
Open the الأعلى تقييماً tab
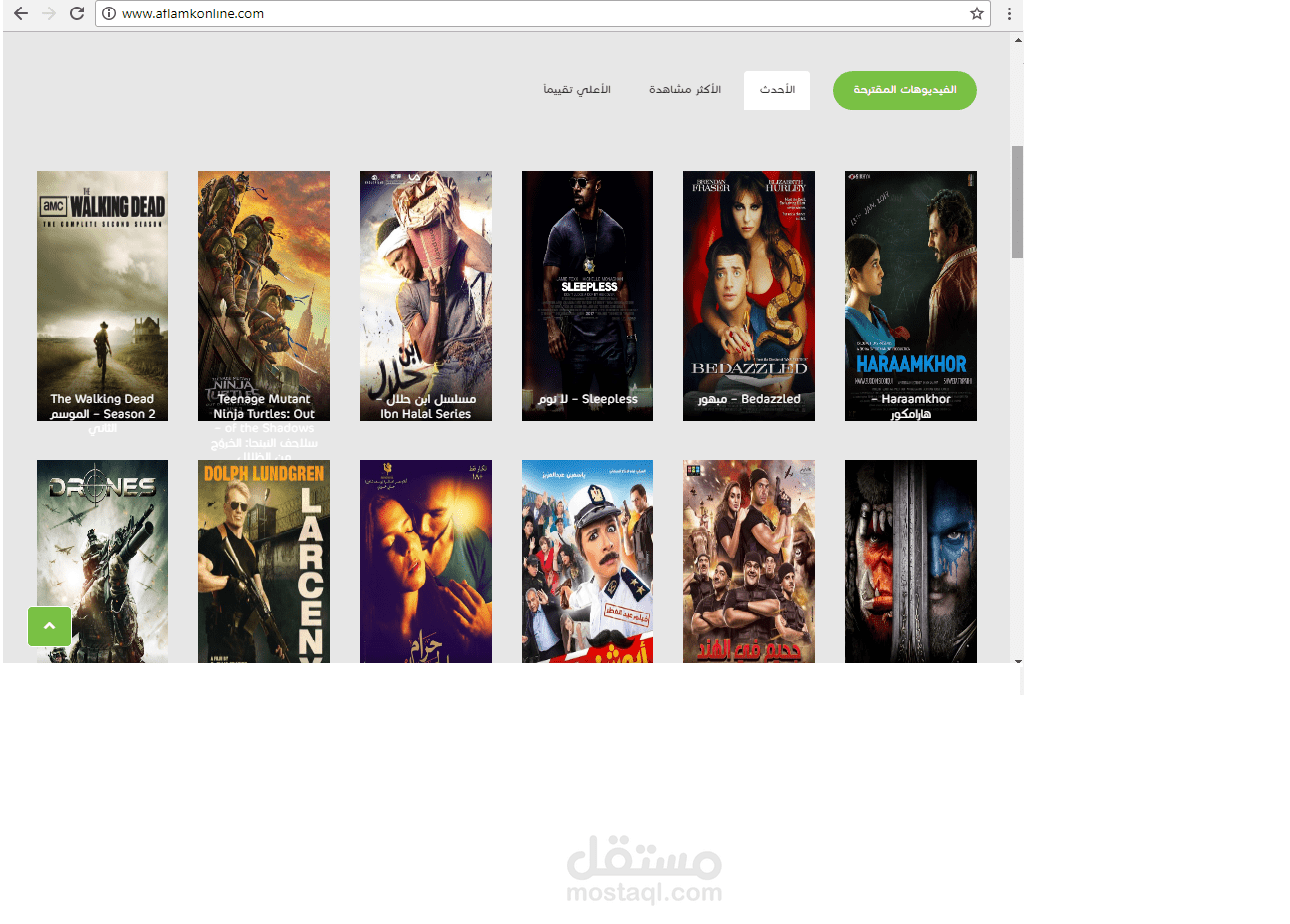577,90
